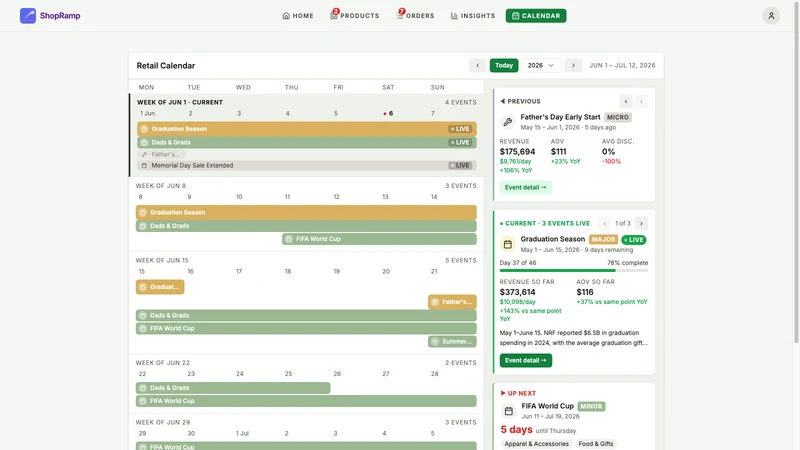
Task: Open the Products tab
Action: 355,16
